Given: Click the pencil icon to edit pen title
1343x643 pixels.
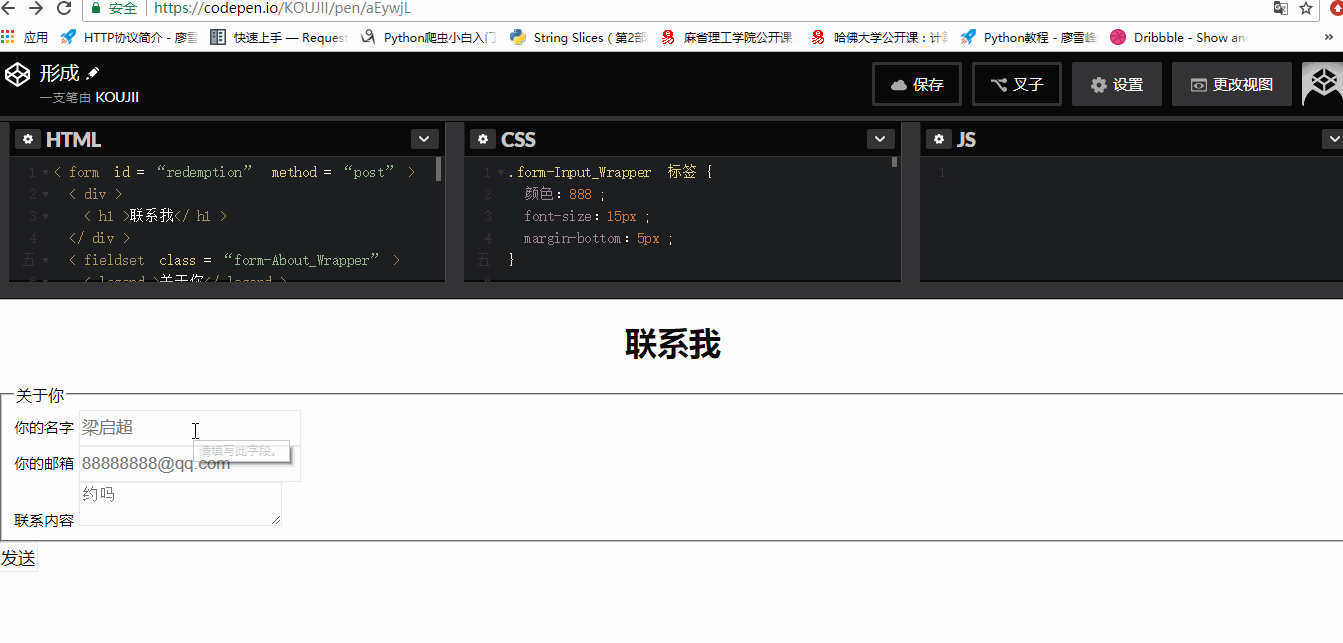Looking at the screenshot, I should tap(93, 74).
